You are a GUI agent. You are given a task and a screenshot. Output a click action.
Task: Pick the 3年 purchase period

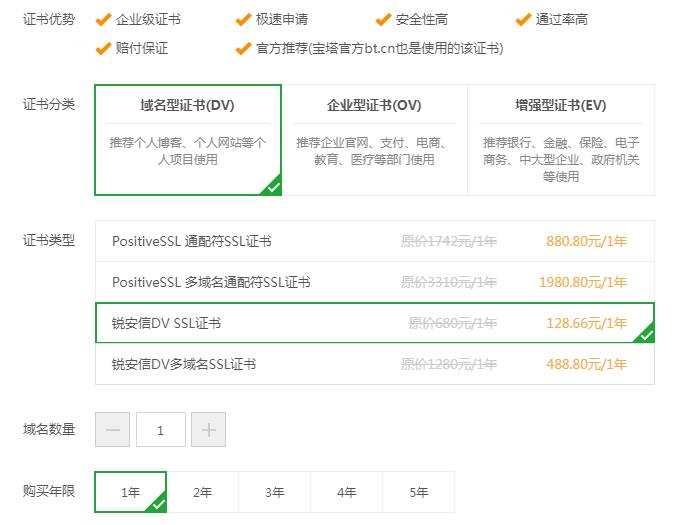275,492
